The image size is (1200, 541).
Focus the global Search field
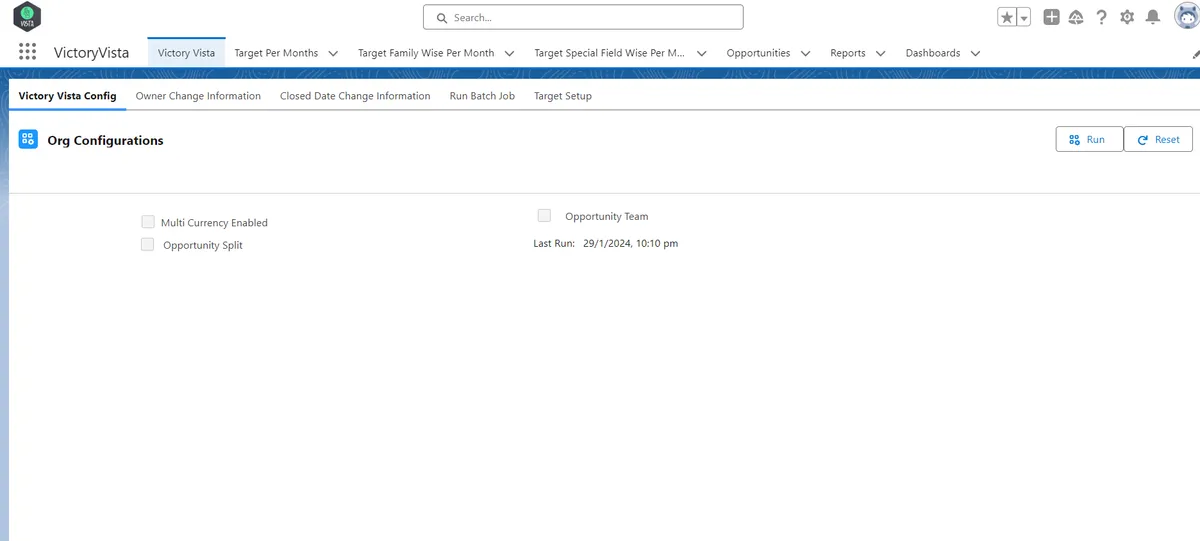[x=583, y=17]
